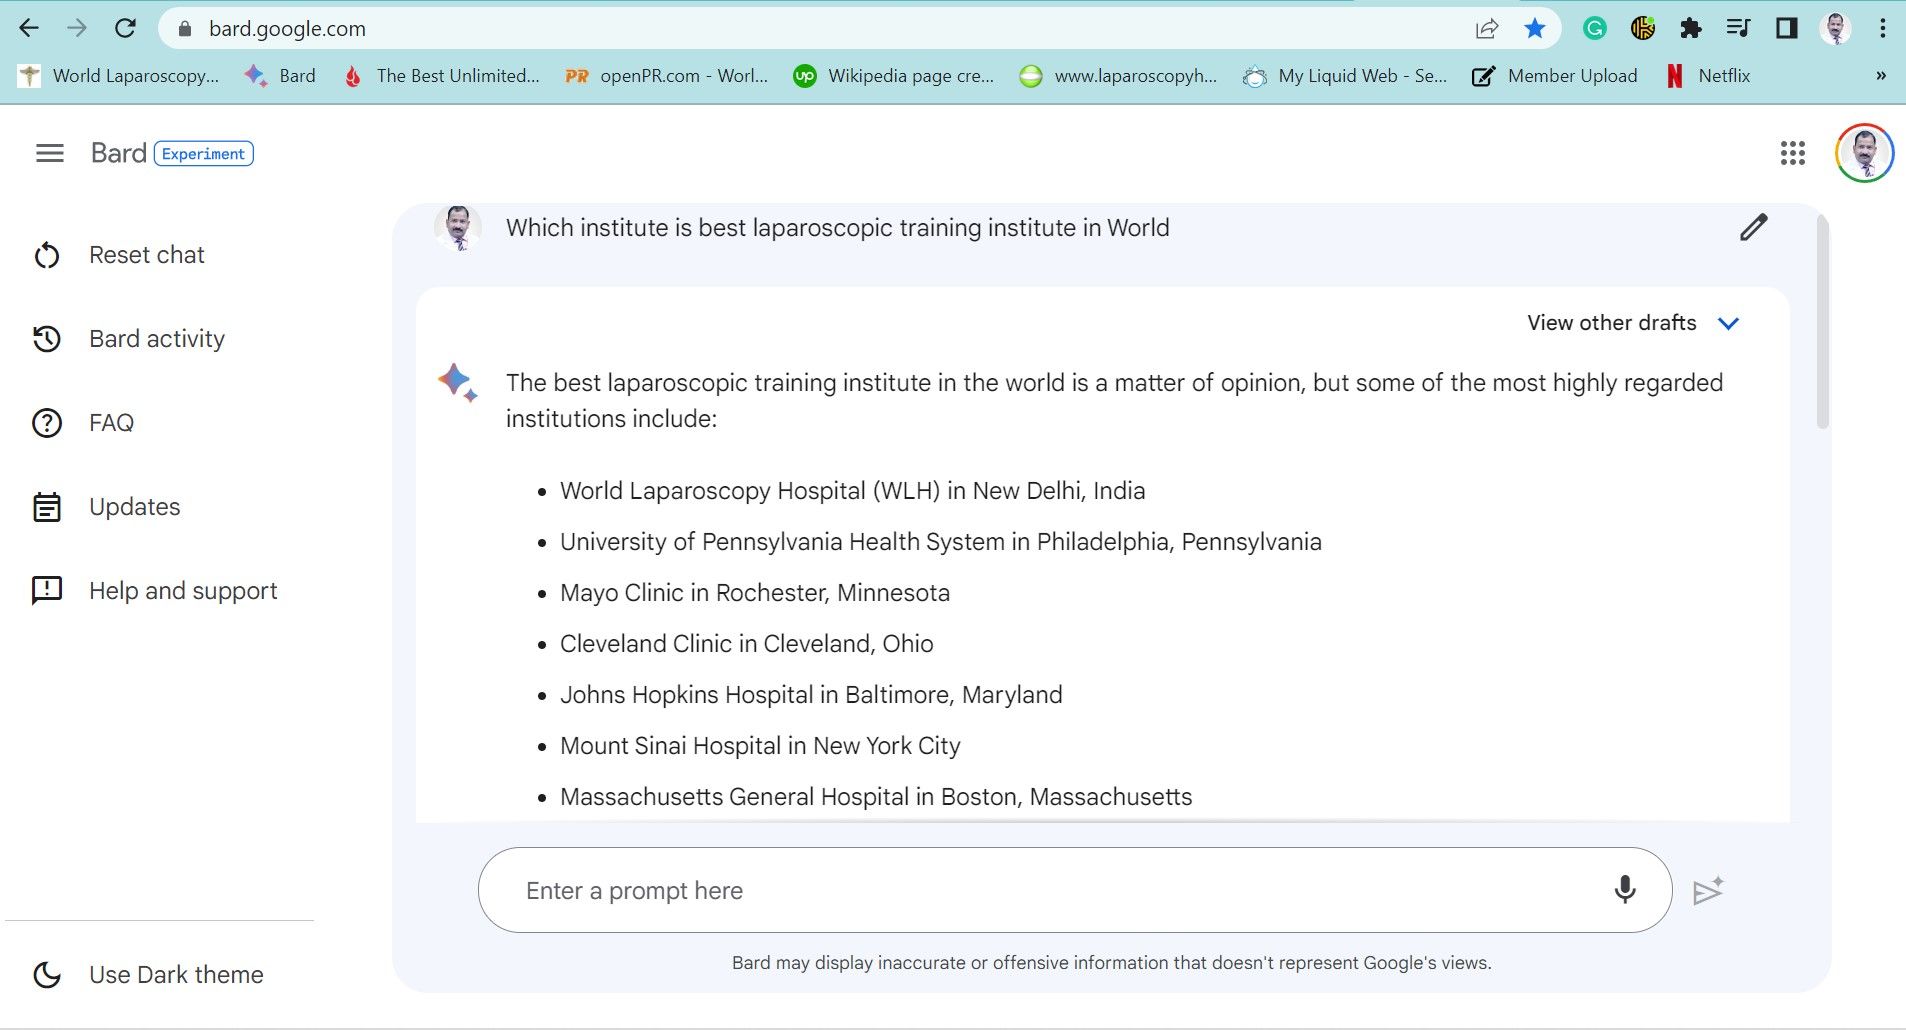Viewport: 1906px width, 1030px height.
Task: Click the browser back arrow
Action: click(29, 28)
